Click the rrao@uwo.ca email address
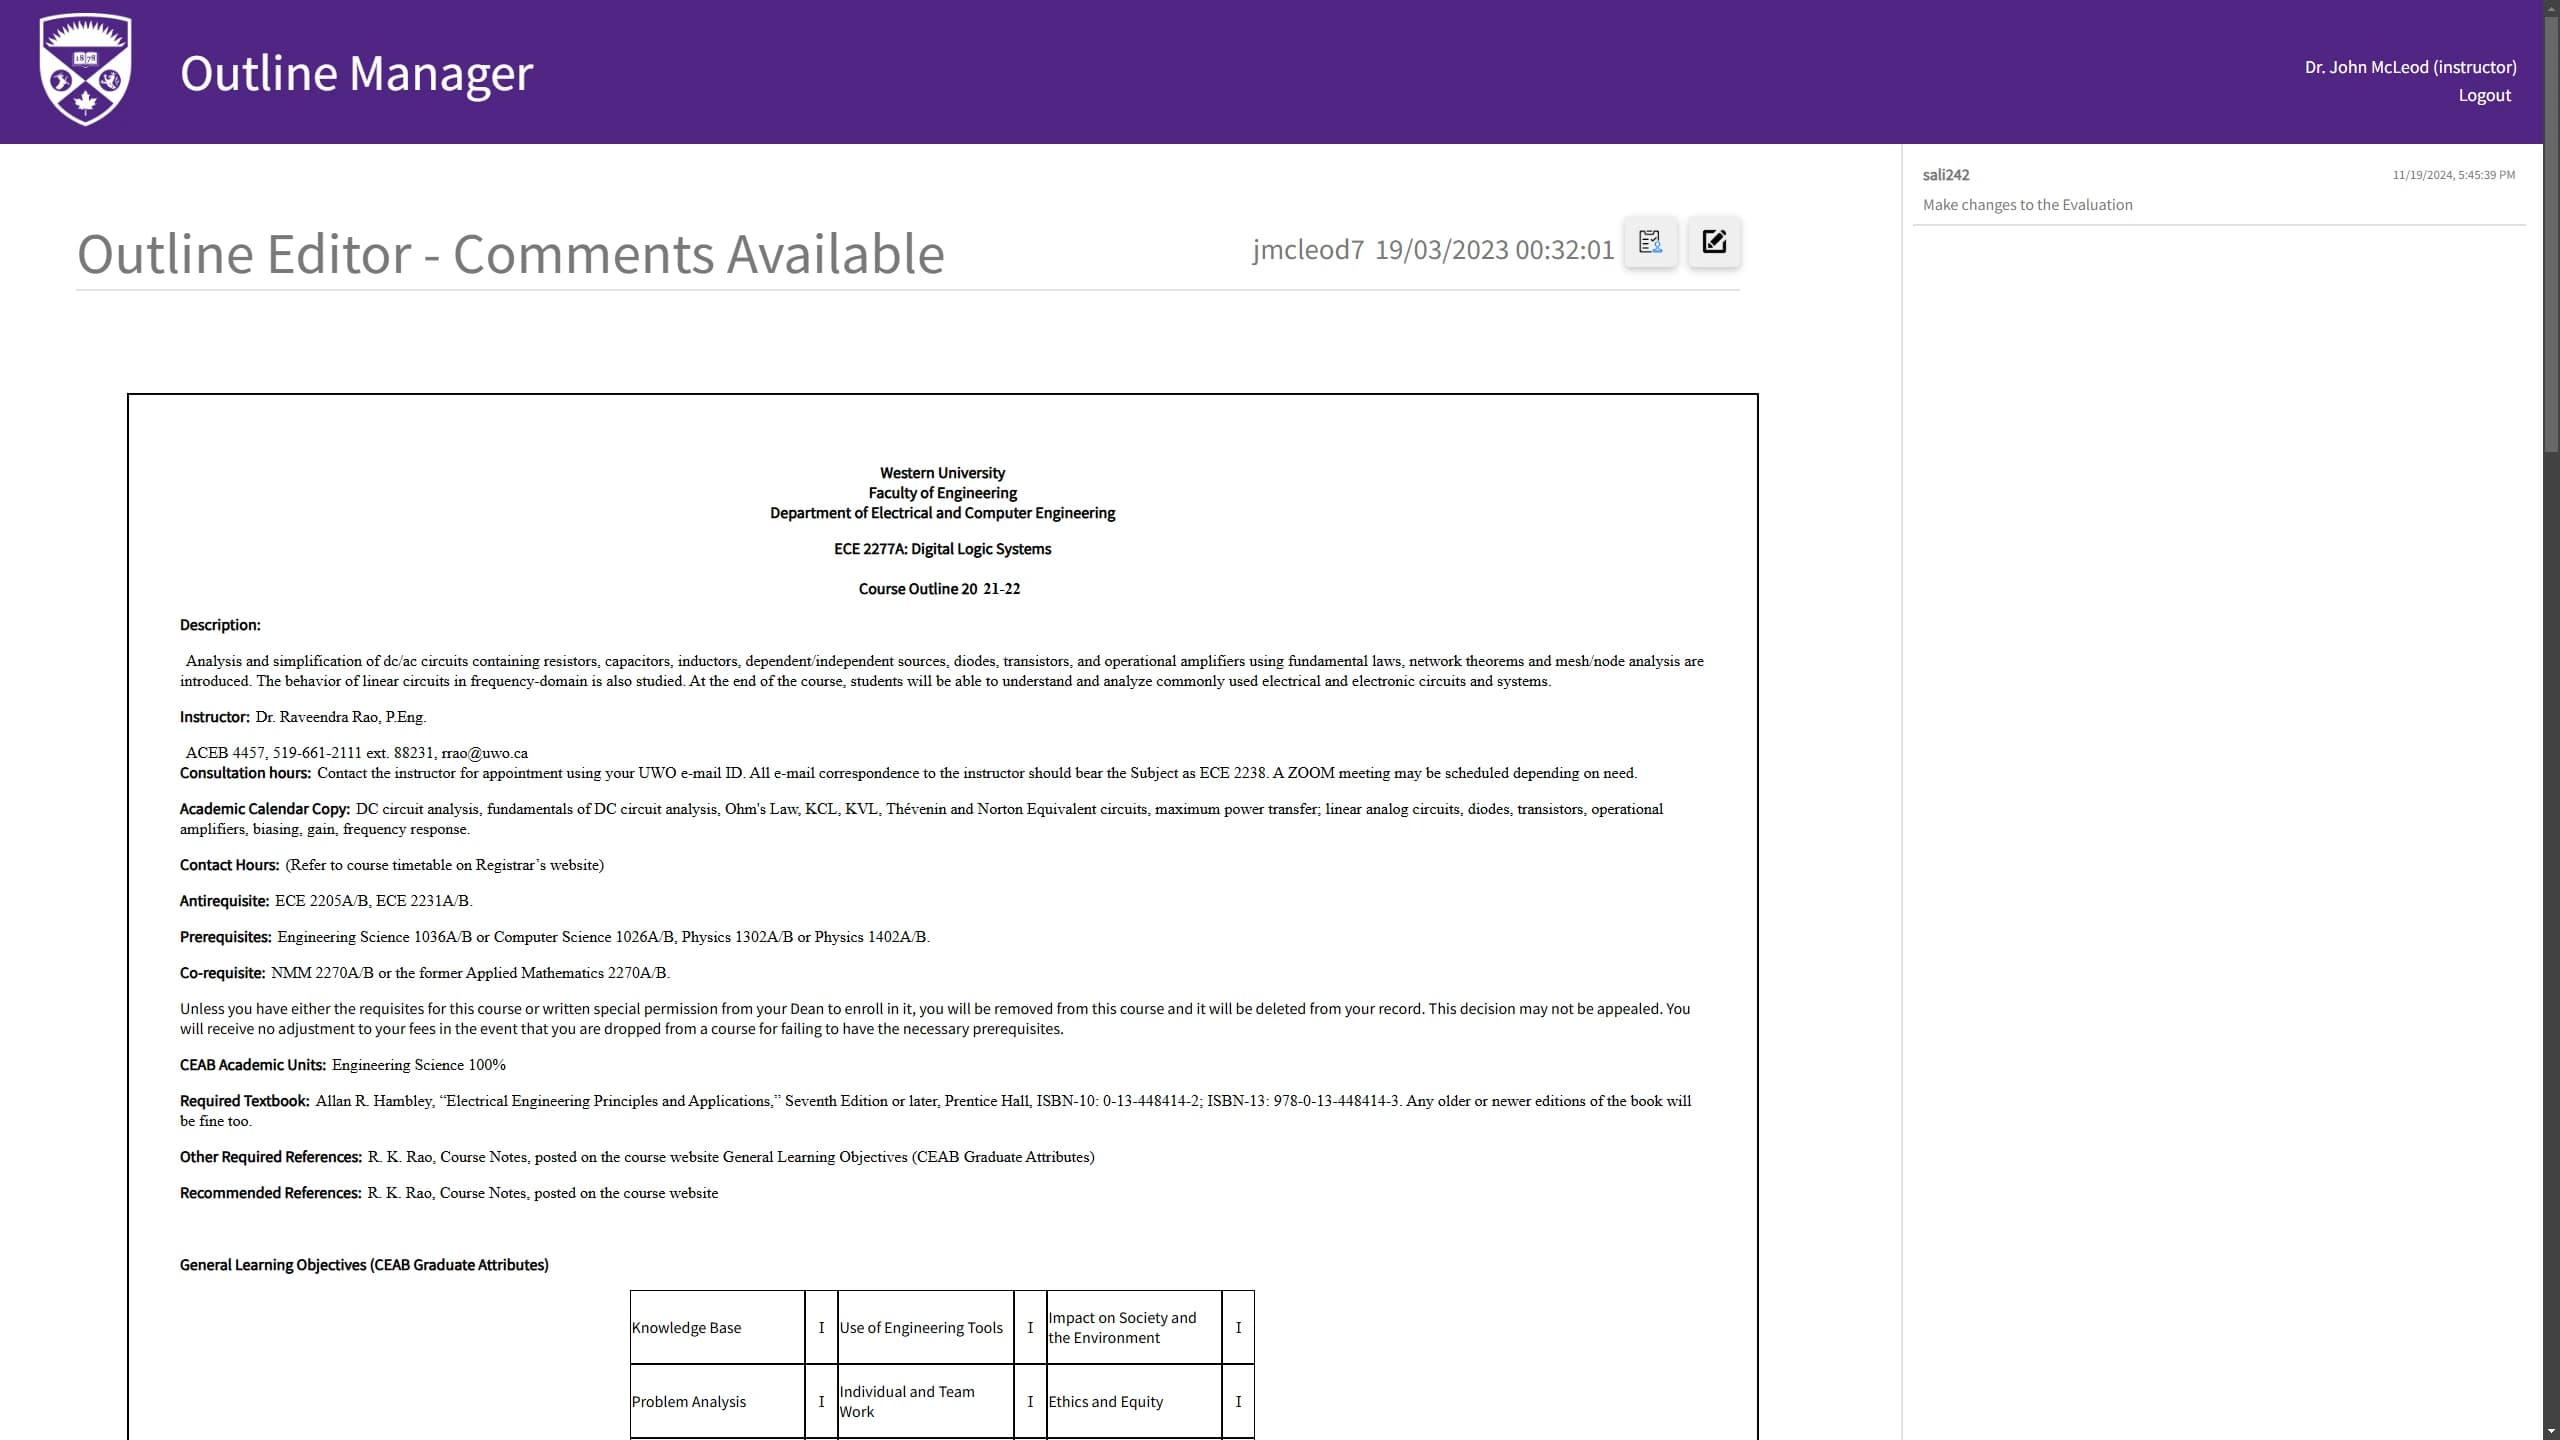 [484, 753]
